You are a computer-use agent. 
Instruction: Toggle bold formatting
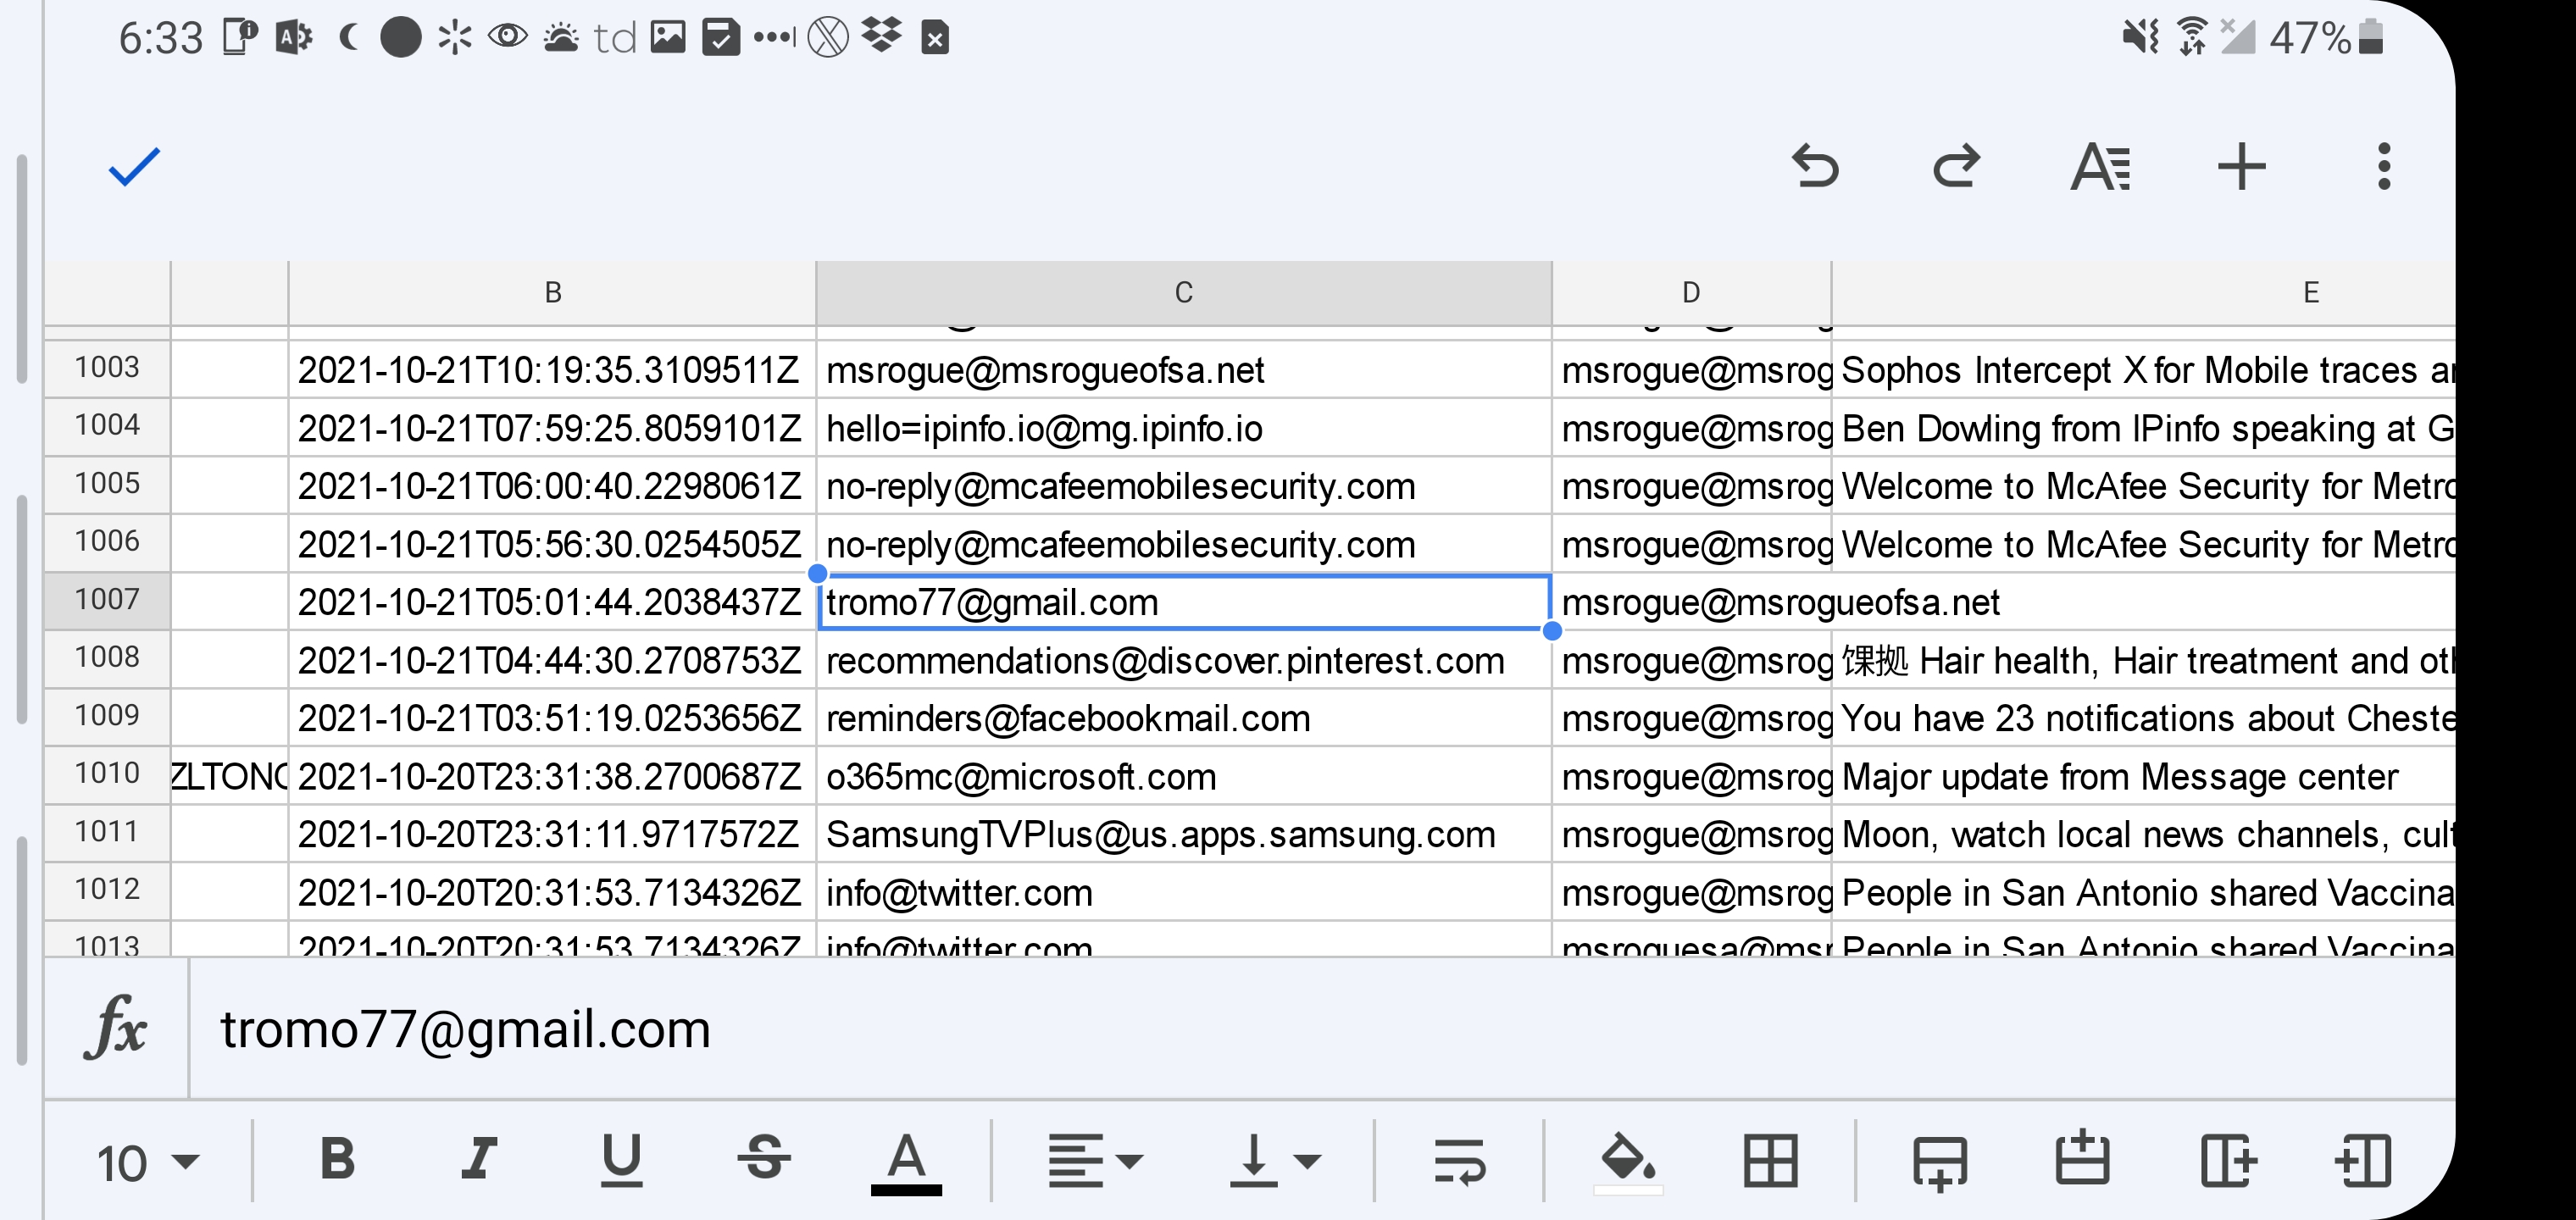coord(338,1160)
